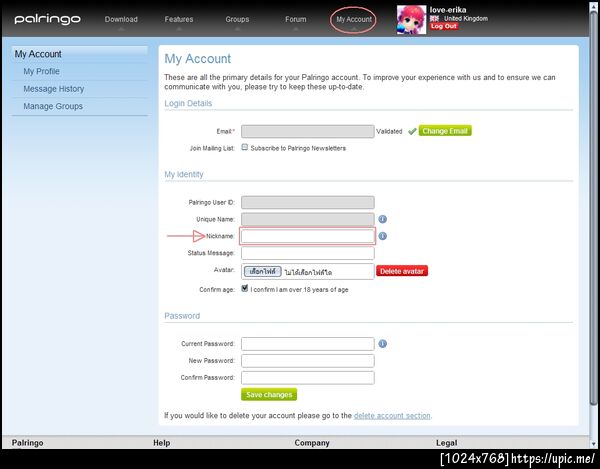Uncheck the over 18 years confirmation
The height and width of the screenshot is (469, 600).
coord(245,288)
